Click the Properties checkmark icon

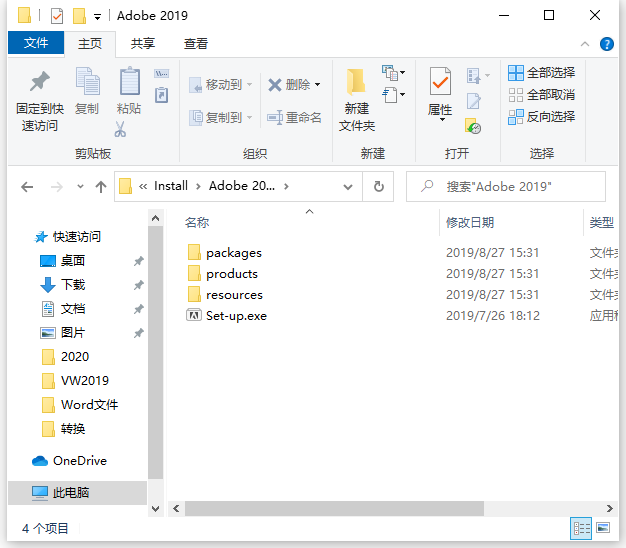[440, 81]
